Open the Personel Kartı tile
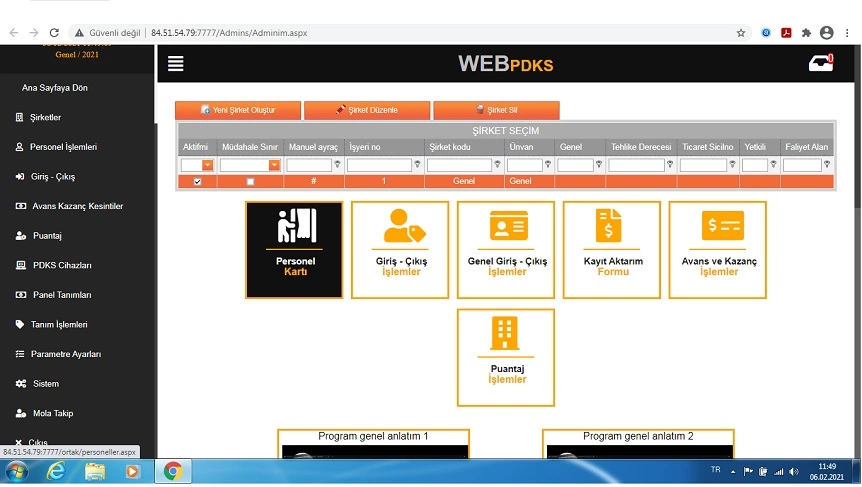The width and height of the screenshot is (862, 487). click(294, 250)
